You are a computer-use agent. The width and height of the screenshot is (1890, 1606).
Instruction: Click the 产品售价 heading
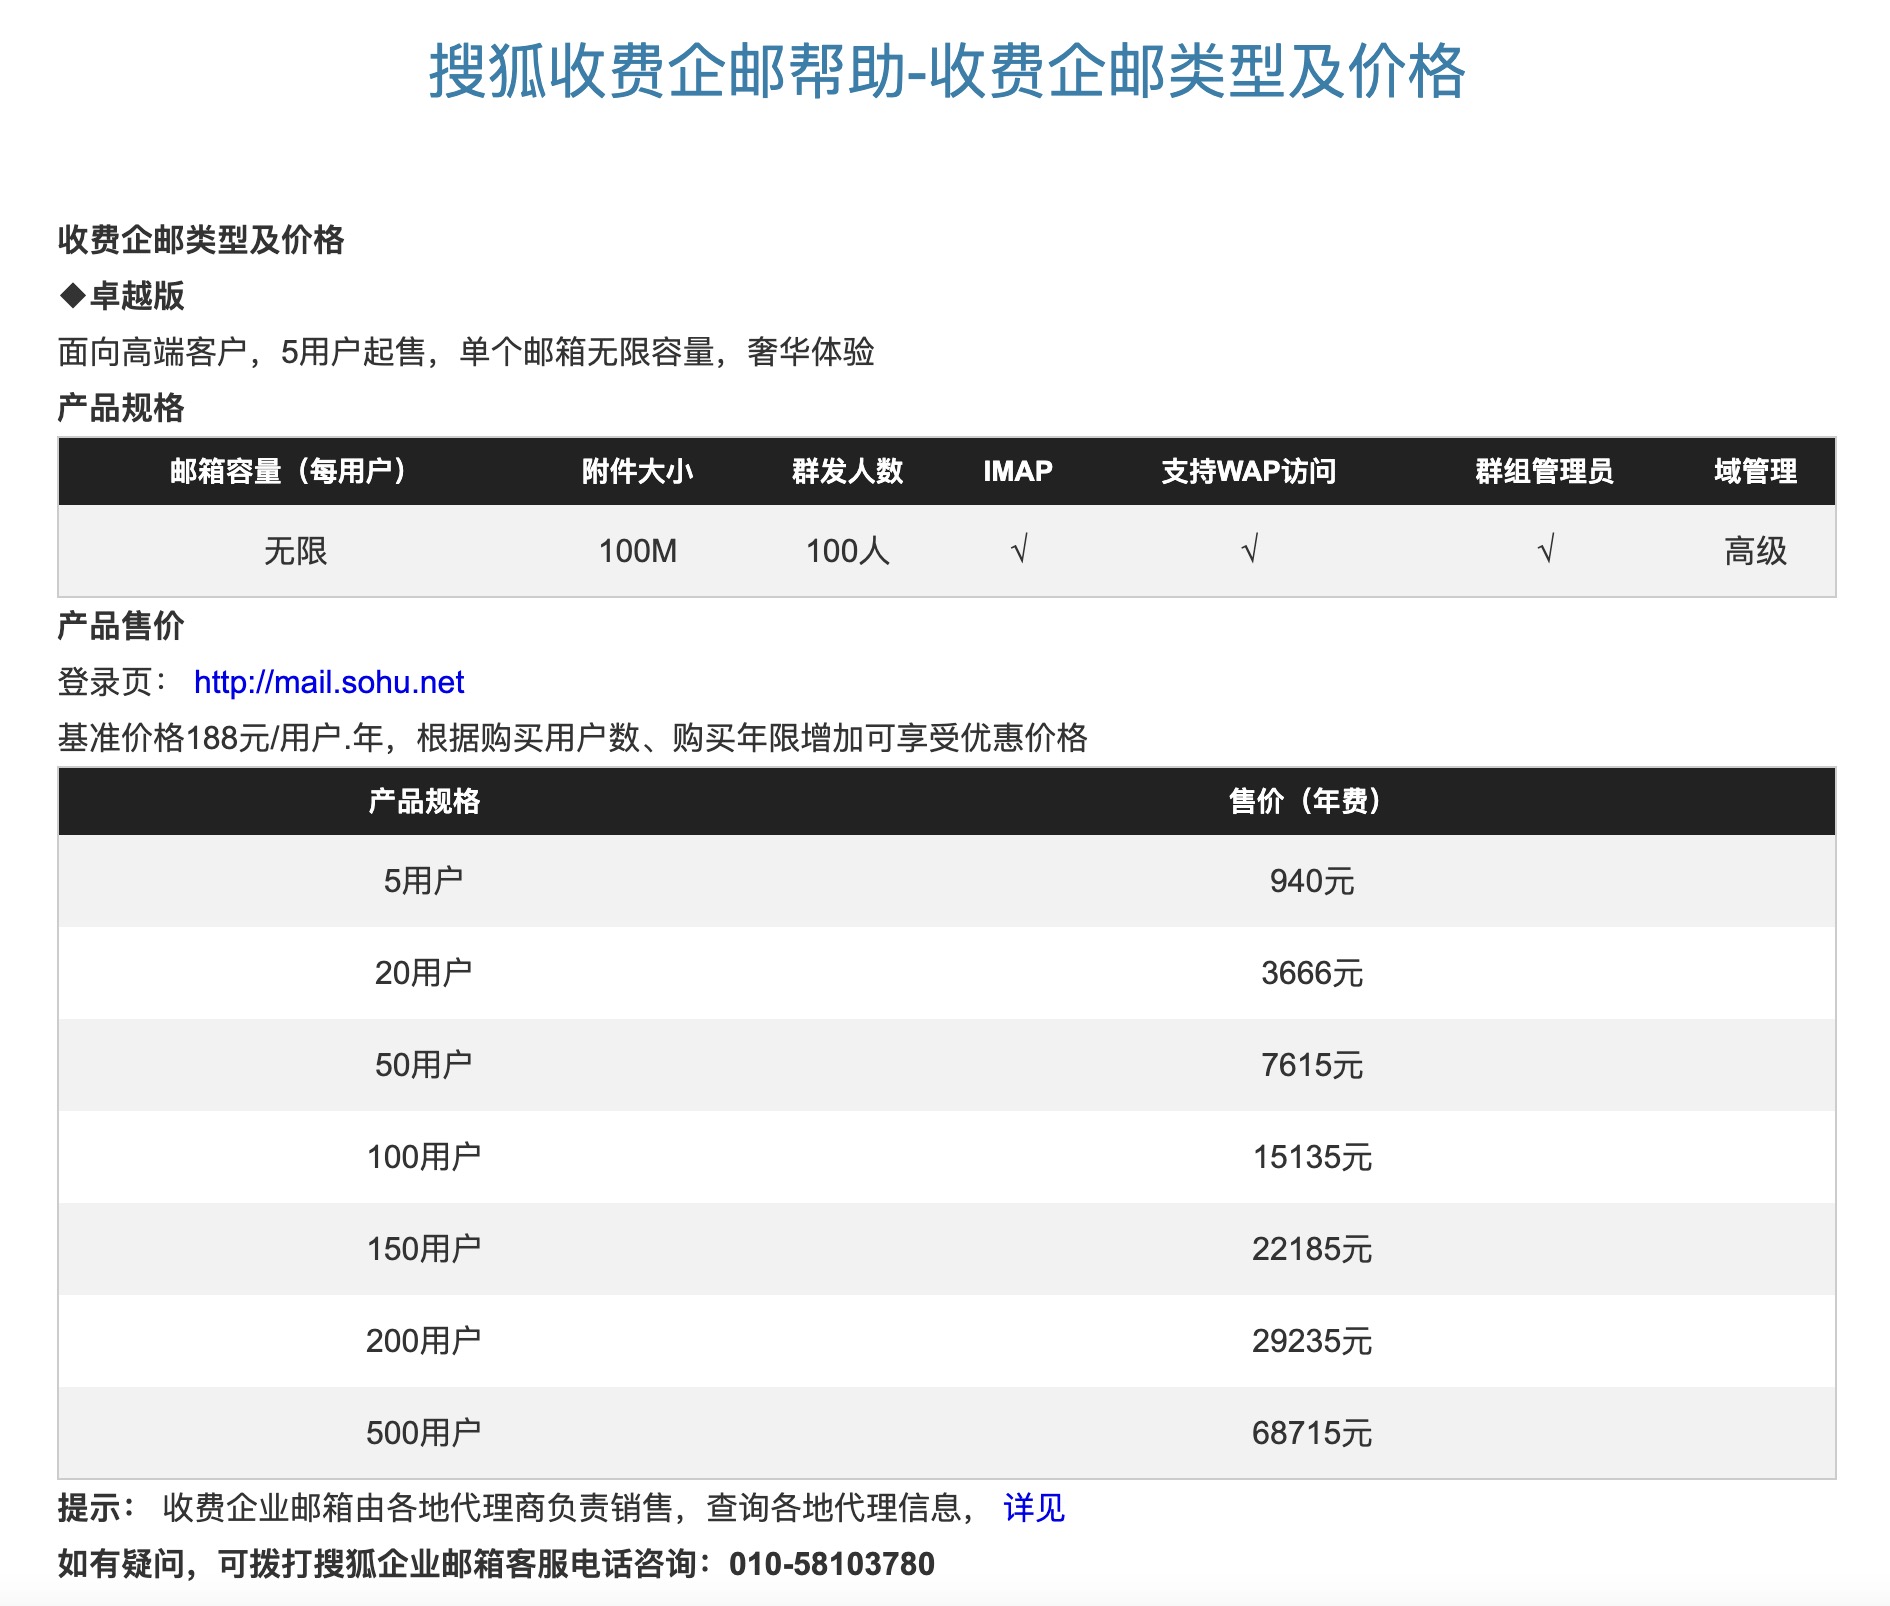click(121, 626)
